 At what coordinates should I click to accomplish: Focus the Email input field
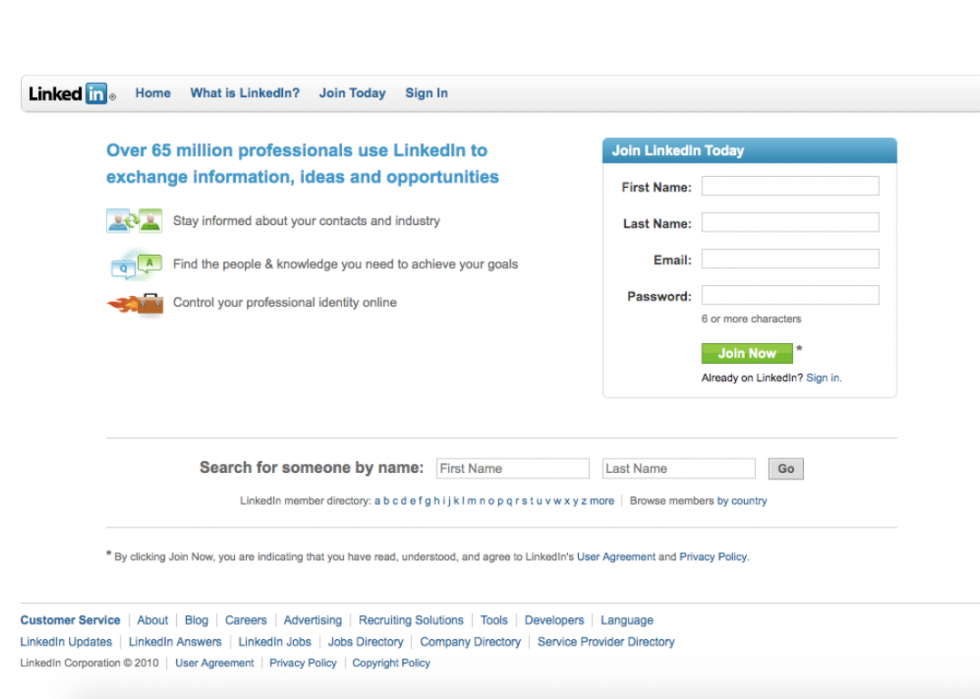coord(790,259)
